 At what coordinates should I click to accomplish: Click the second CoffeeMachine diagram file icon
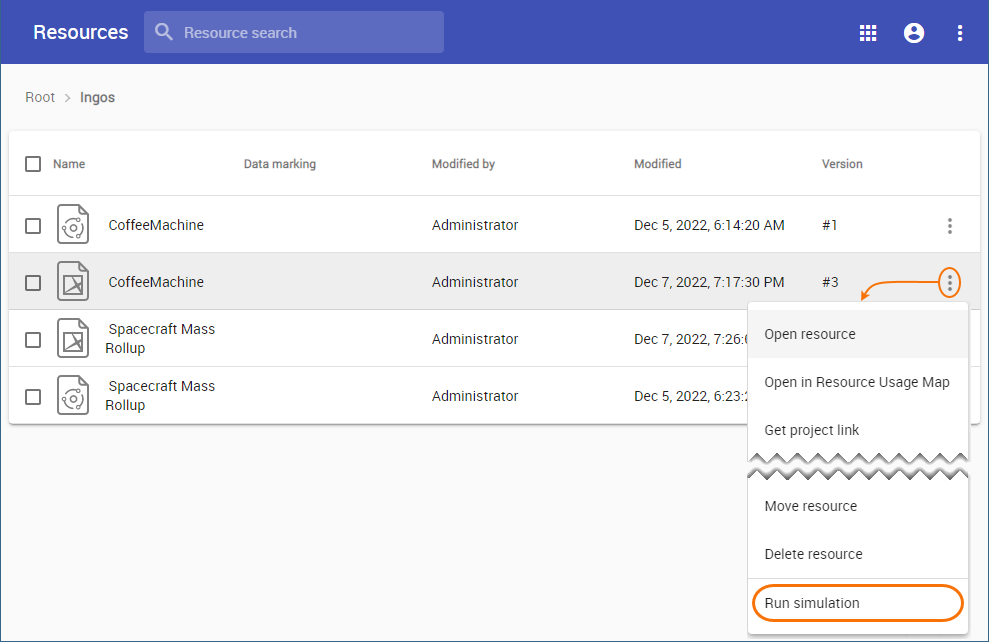pyautogui.click(x=73, y=282)
